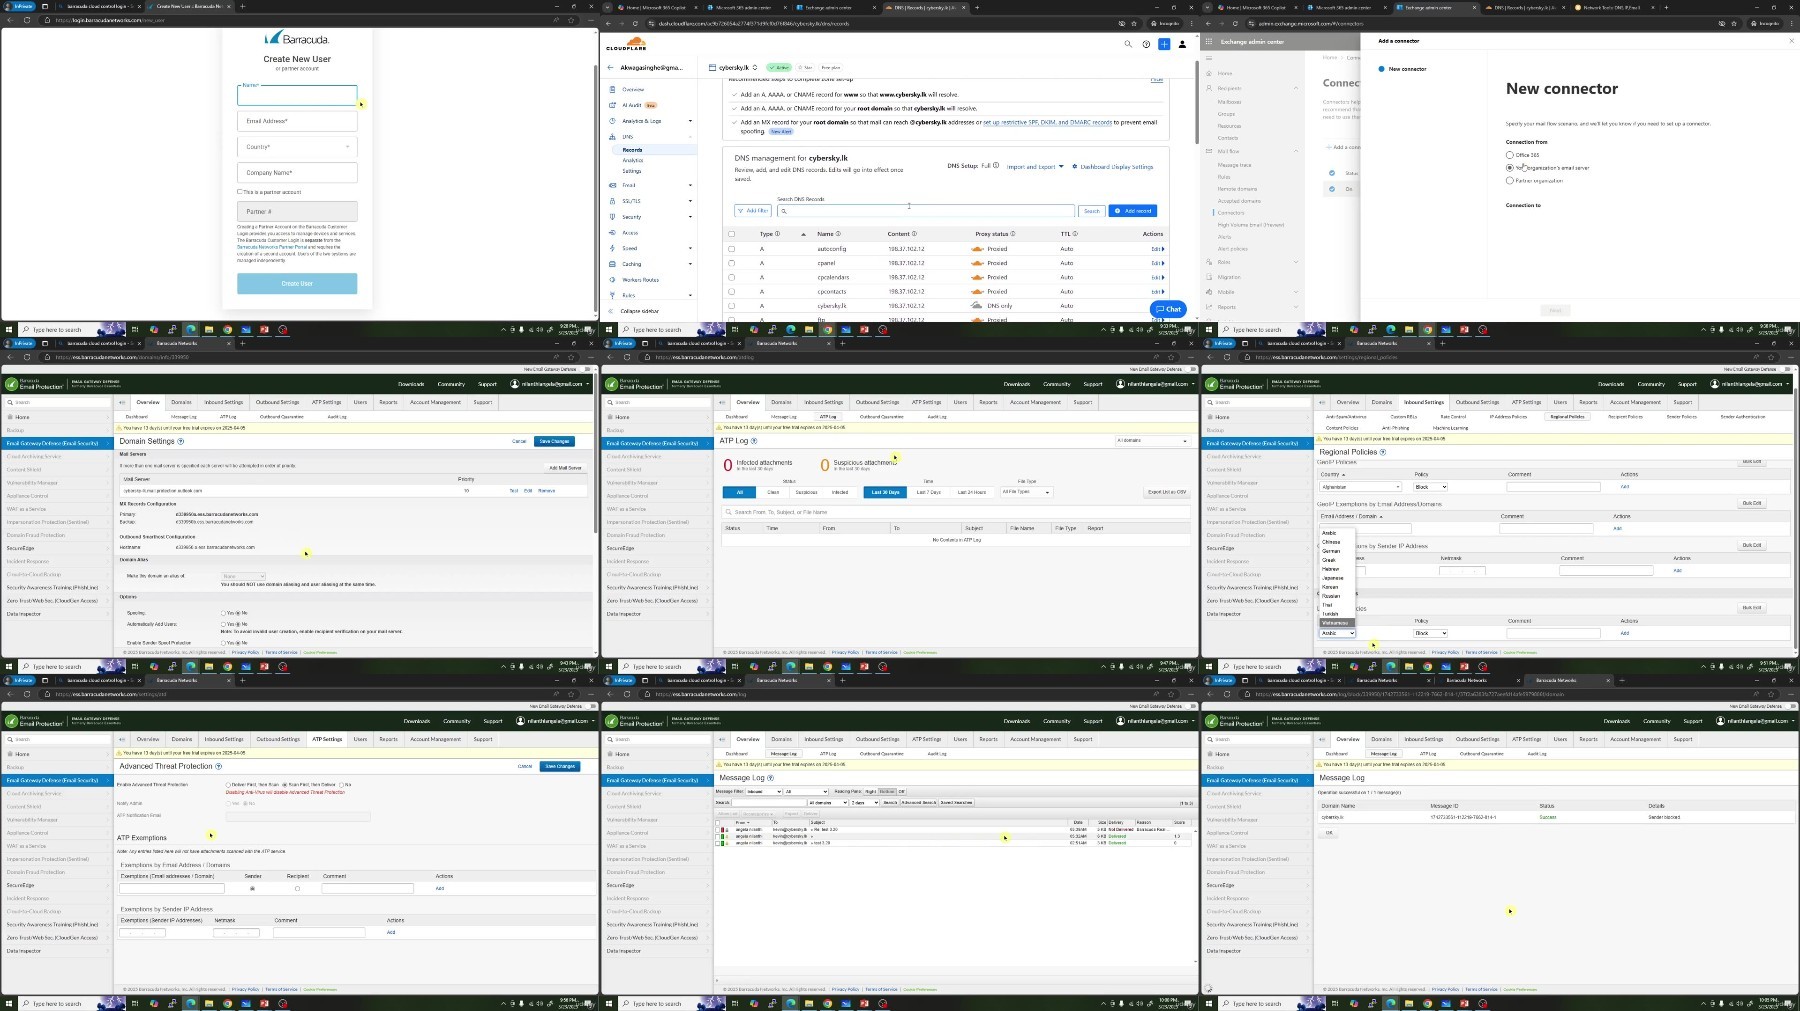1800x1011 pixels.
Task: Open the Afghanistan country dropdown in GeoIP Policies
Action: tap(1360, 487)
